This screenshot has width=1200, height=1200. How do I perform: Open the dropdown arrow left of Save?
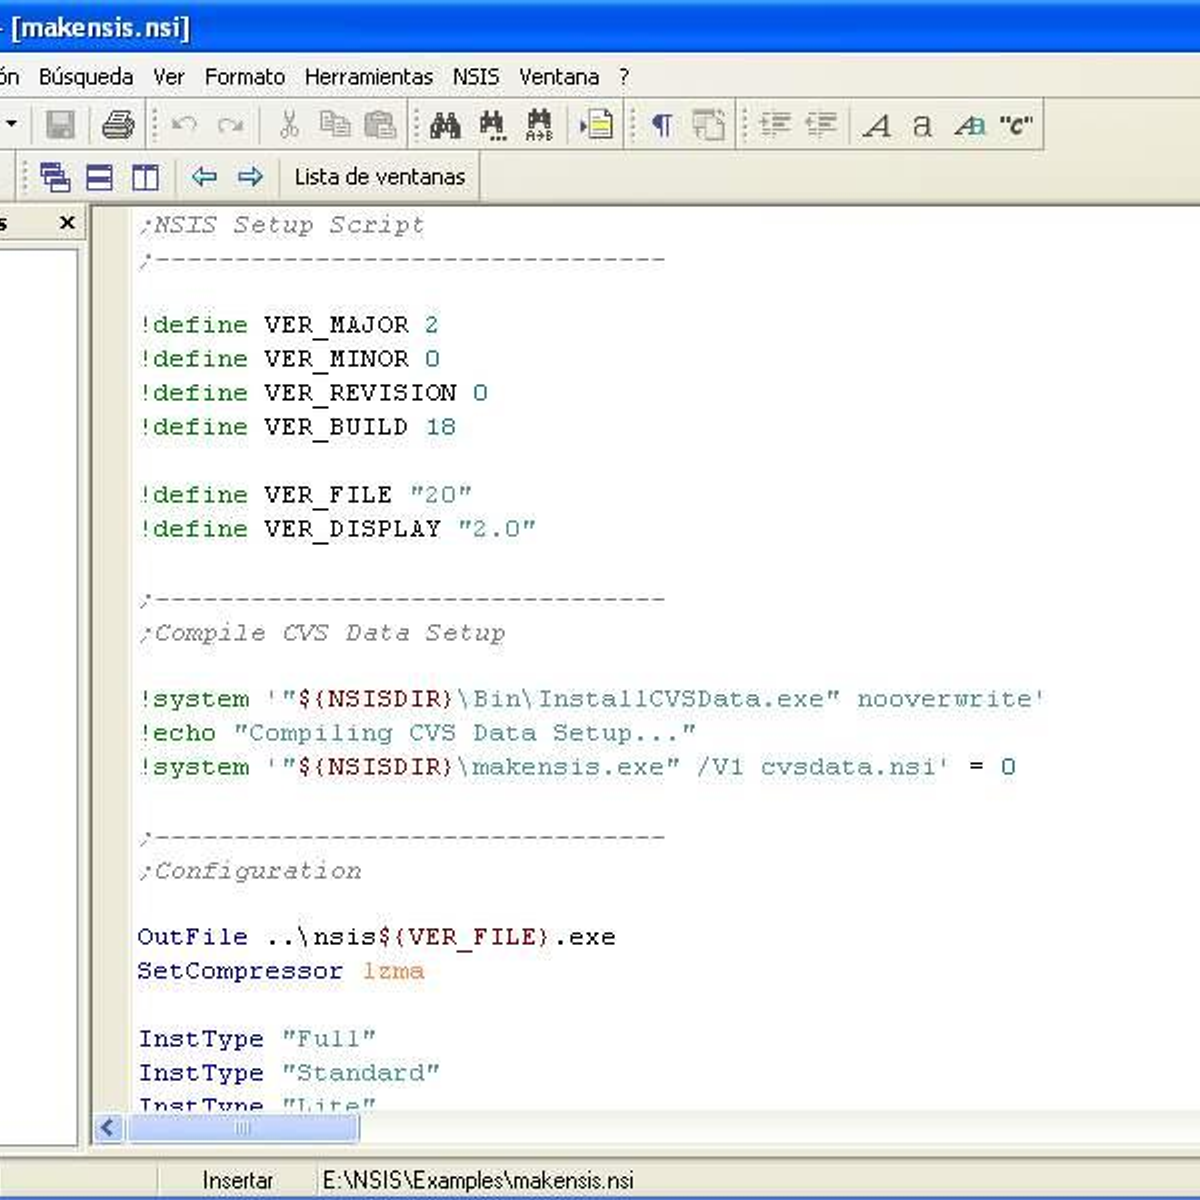12,125
